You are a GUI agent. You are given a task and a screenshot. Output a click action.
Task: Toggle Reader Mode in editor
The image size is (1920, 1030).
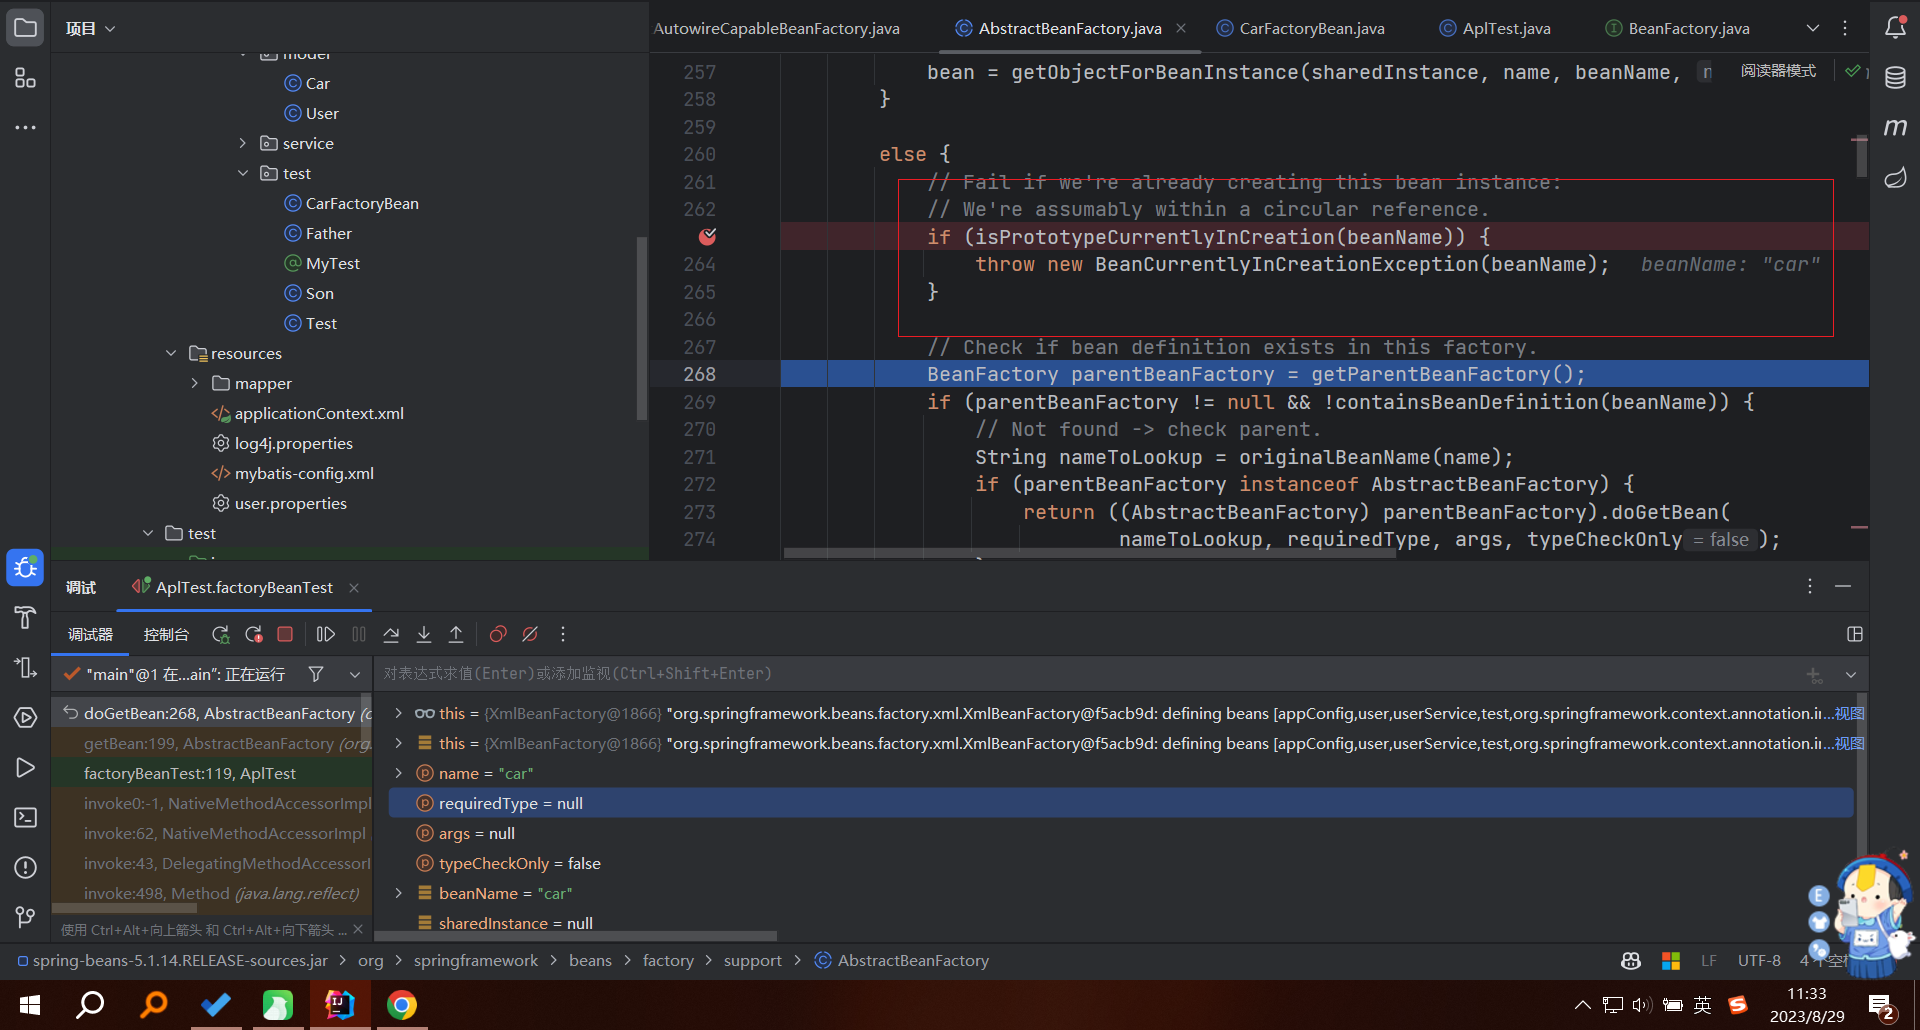pyautogui.click(x=1778, y=71)
